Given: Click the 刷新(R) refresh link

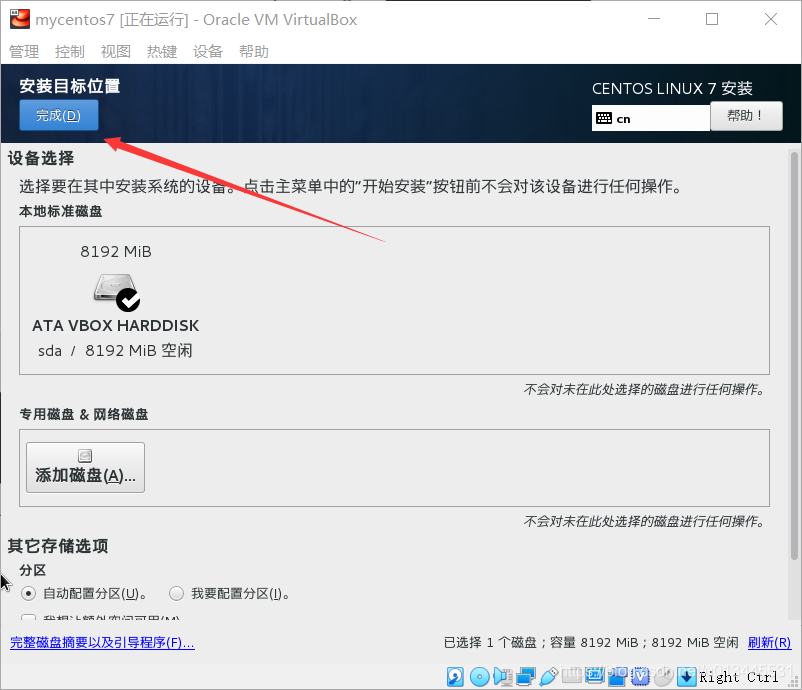Looking at the screenshot, I should pos(769,642).
